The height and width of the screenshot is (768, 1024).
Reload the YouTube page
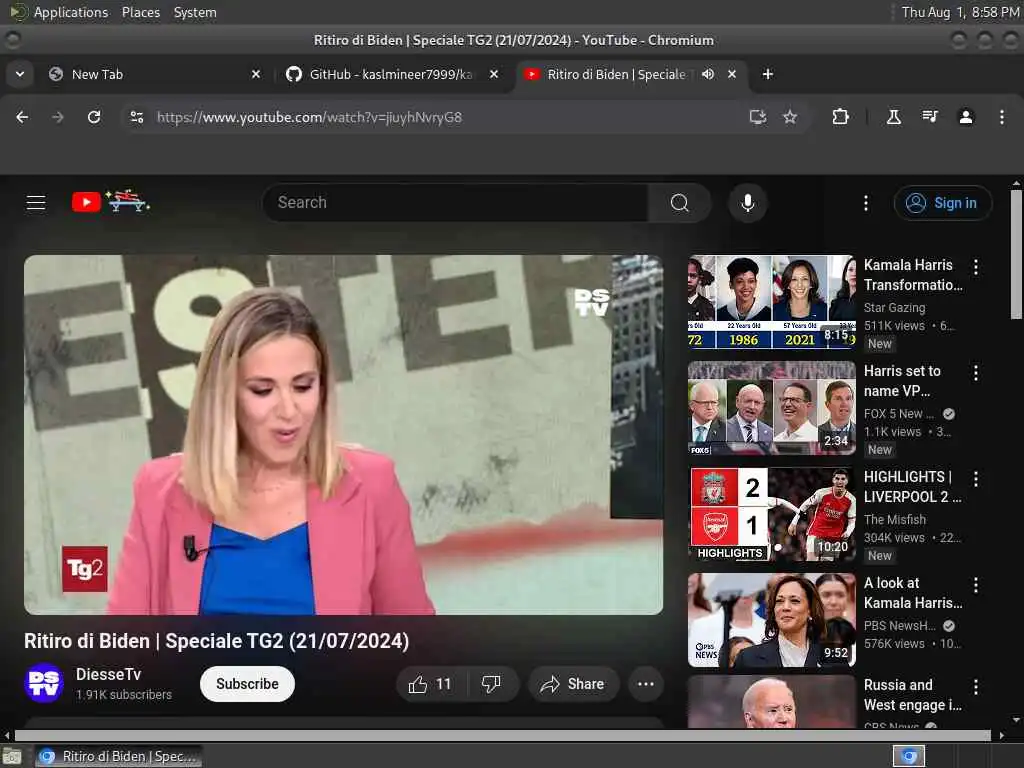[94, 117]
